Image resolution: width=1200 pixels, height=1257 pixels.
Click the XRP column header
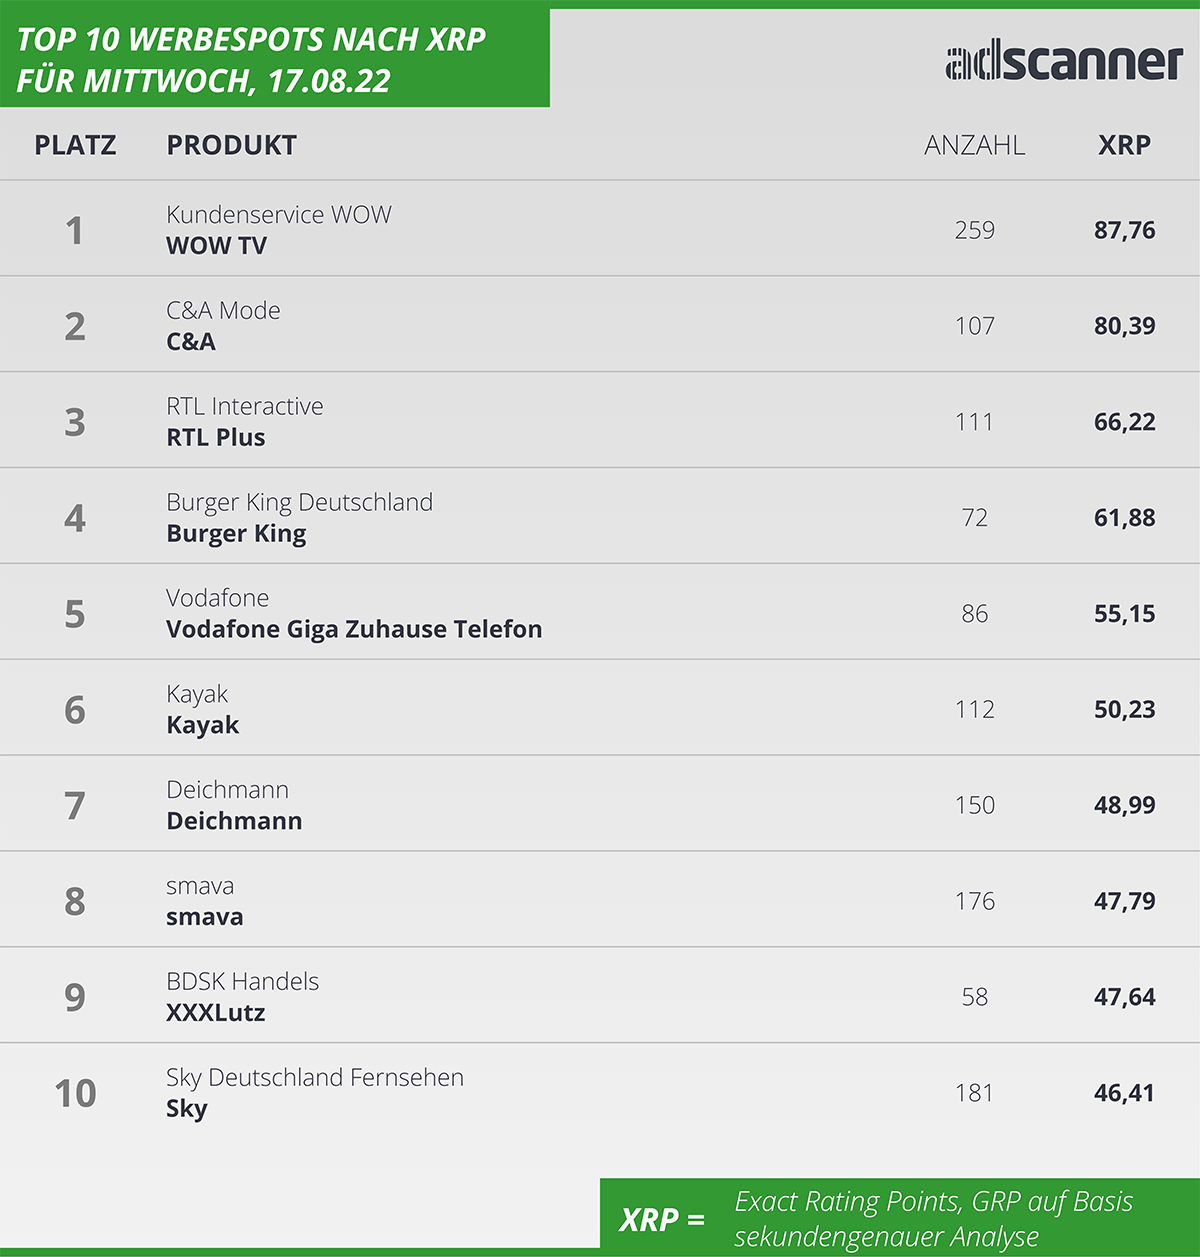pyautogui.click(x=1124, y=145)
